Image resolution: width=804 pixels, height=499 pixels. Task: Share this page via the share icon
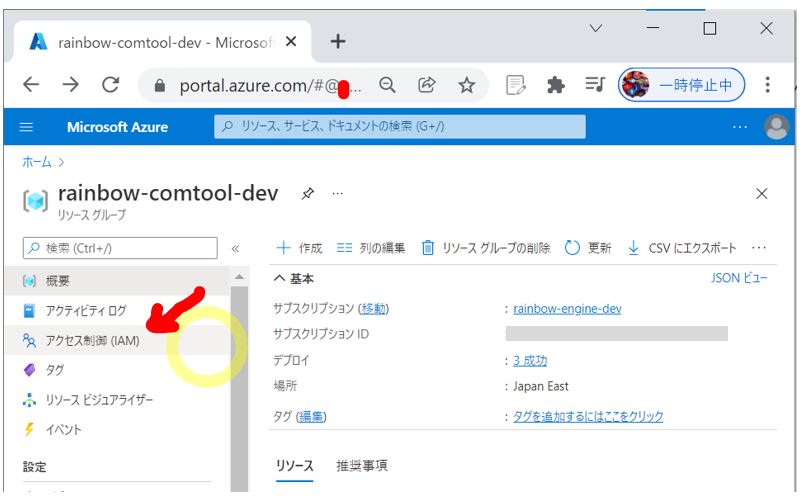pos(427,85)
